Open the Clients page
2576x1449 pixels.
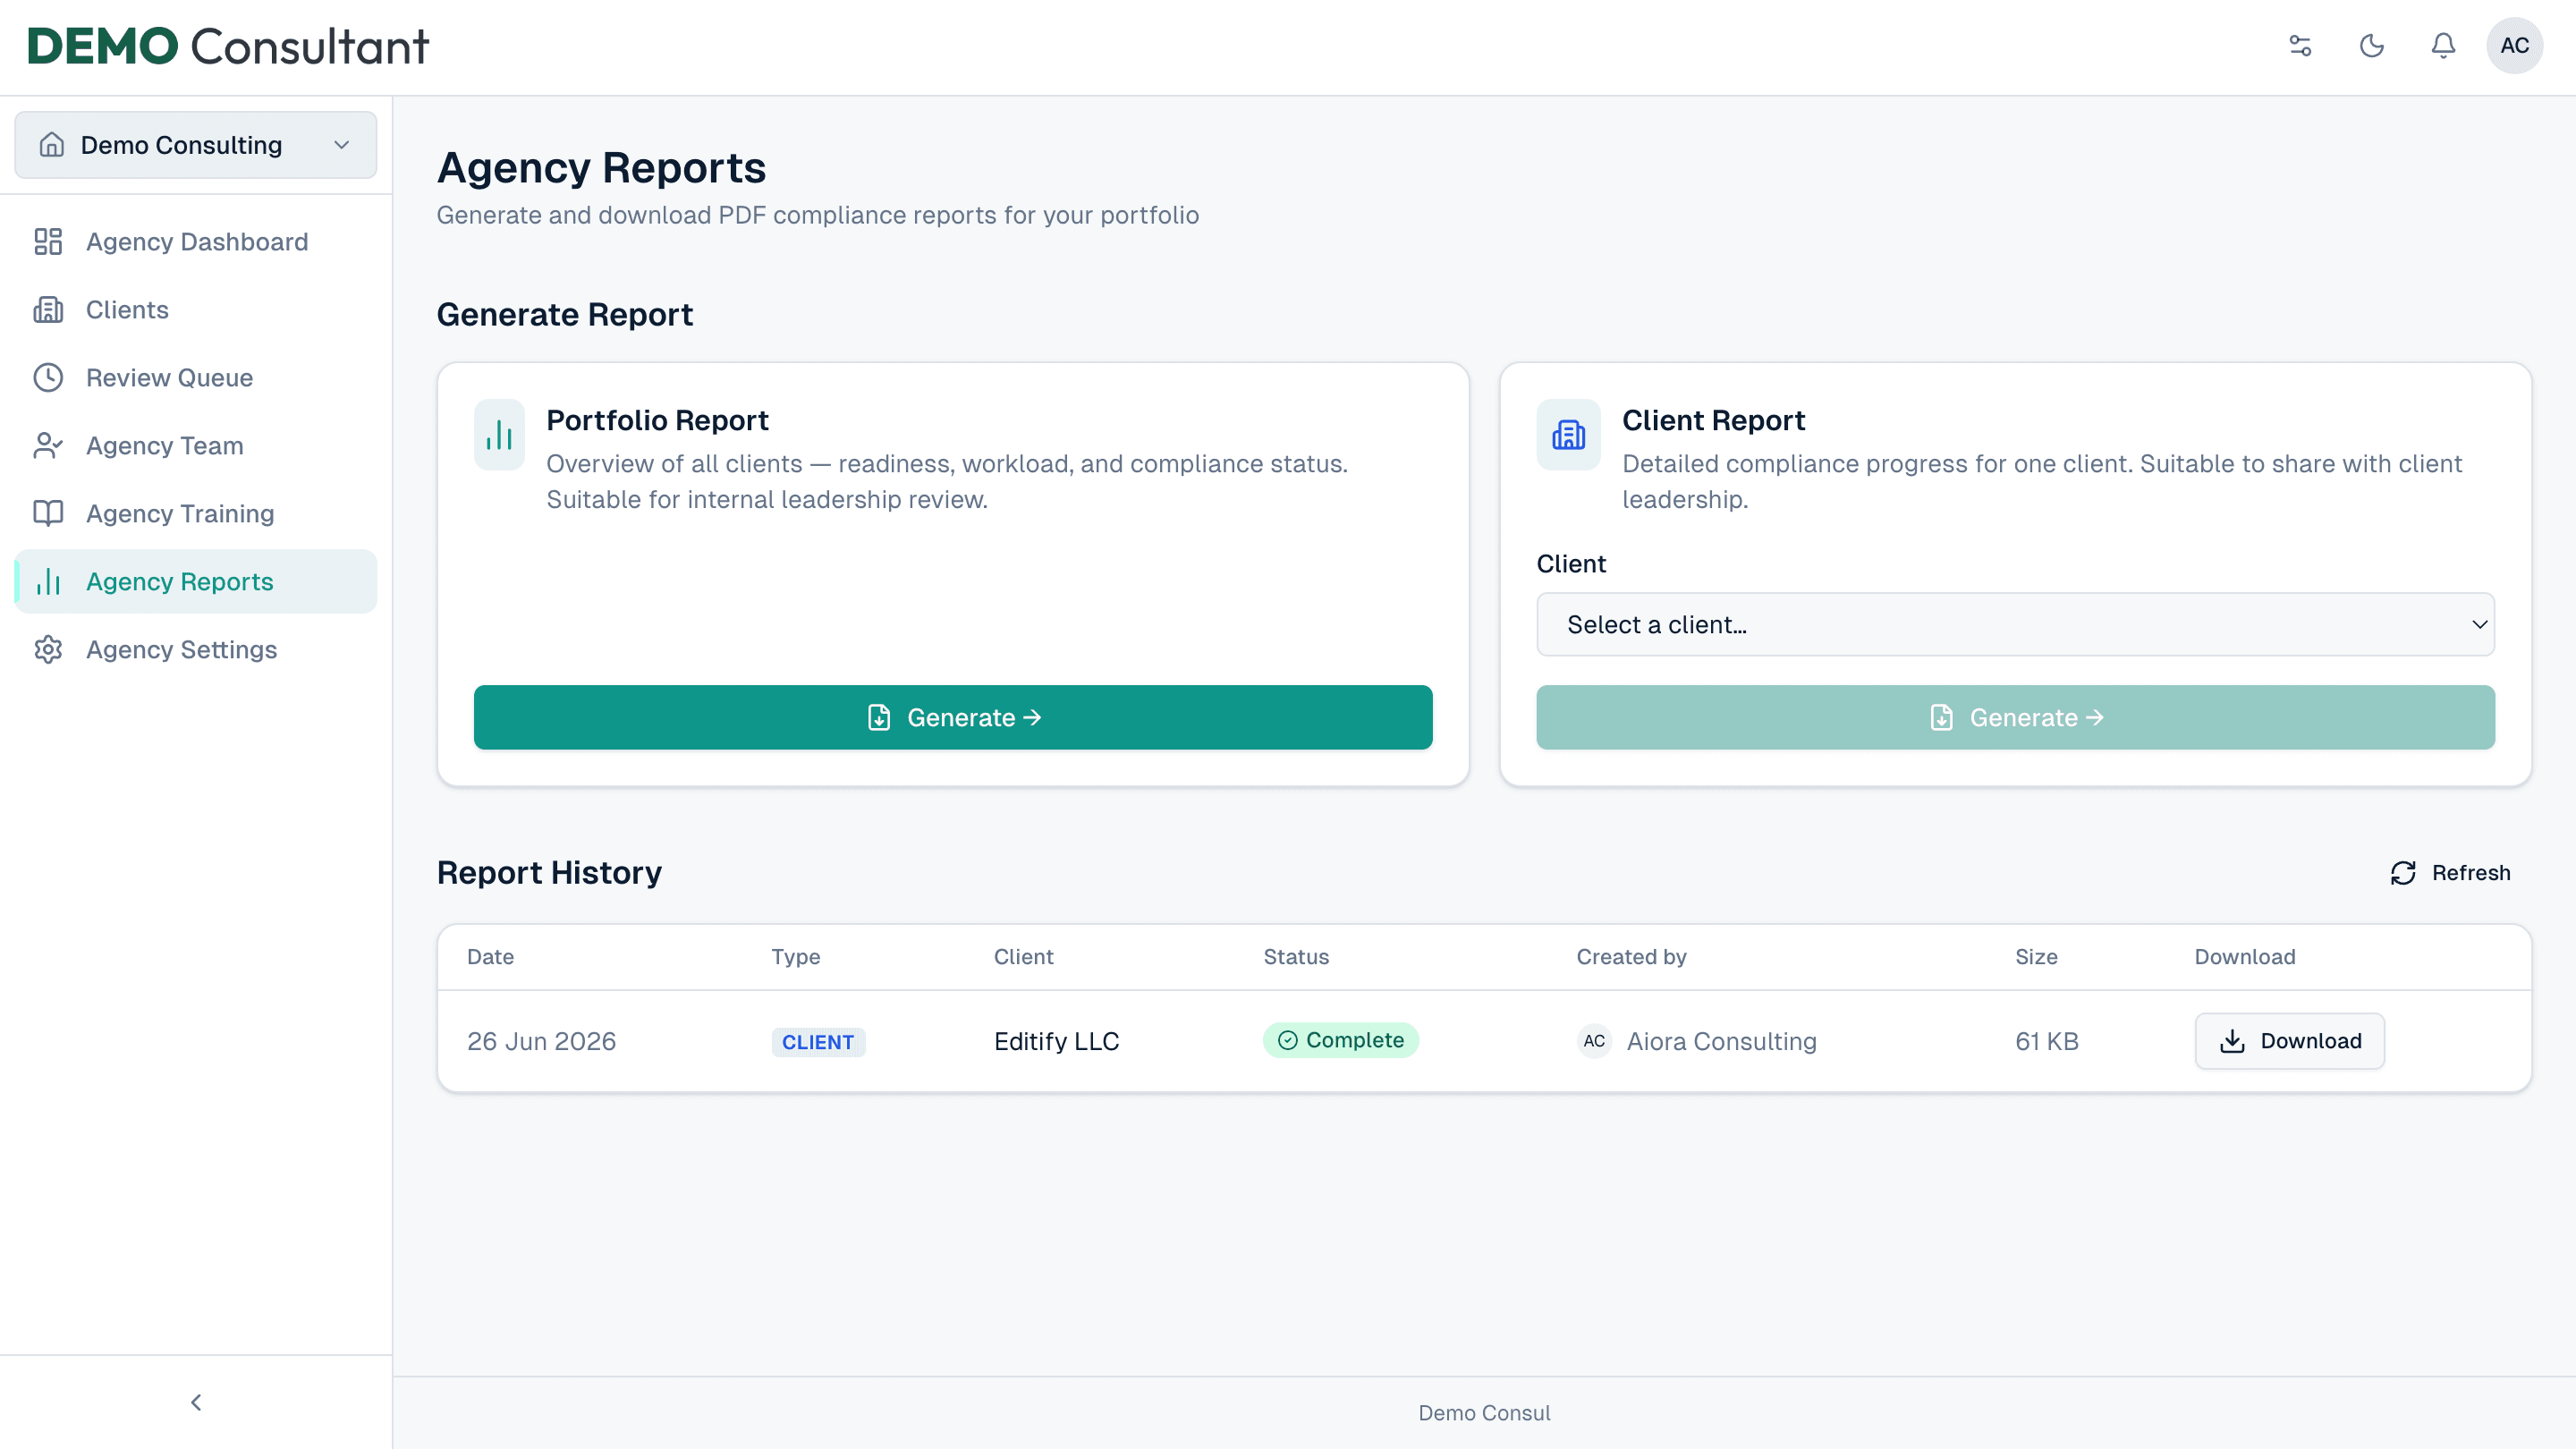point(196,310)
